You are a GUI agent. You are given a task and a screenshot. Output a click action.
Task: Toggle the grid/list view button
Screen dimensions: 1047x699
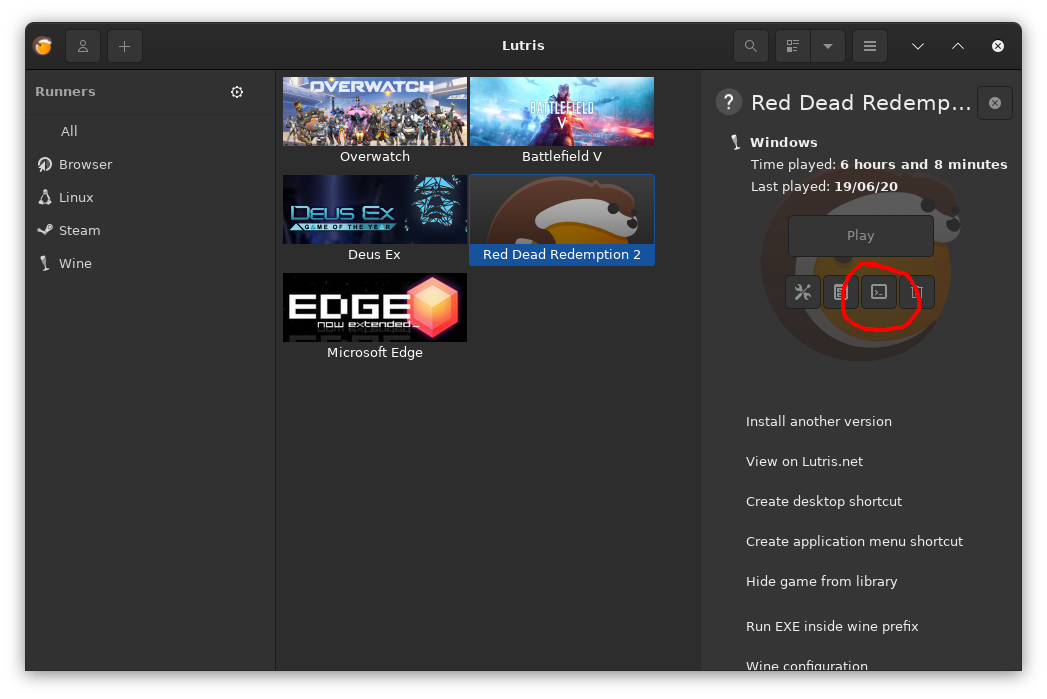(x=793, y=46)
